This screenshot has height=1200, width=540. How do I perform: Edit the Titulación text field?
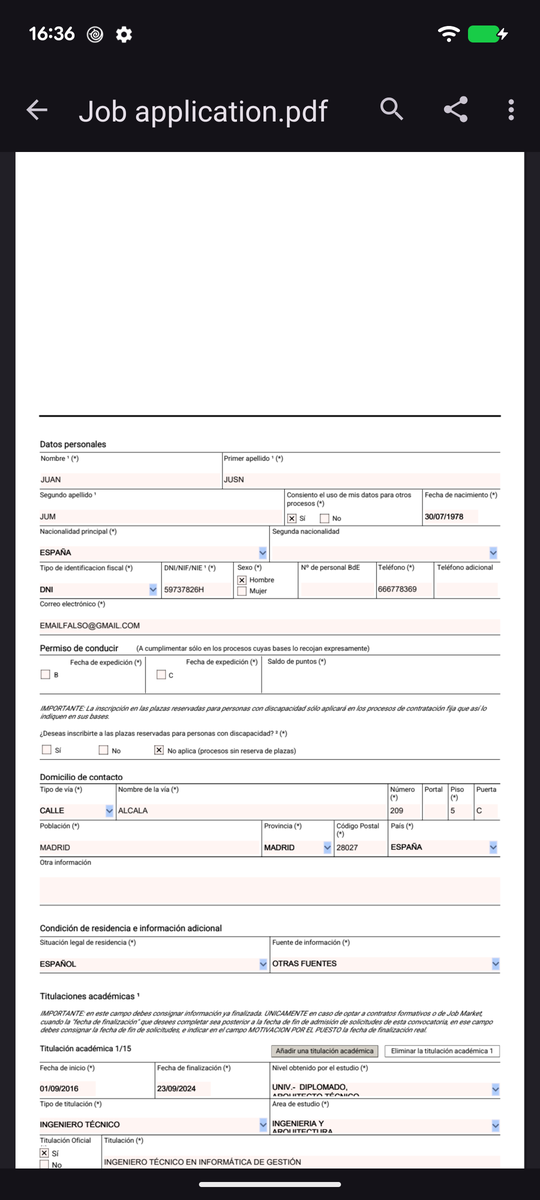click(300, 1162)
